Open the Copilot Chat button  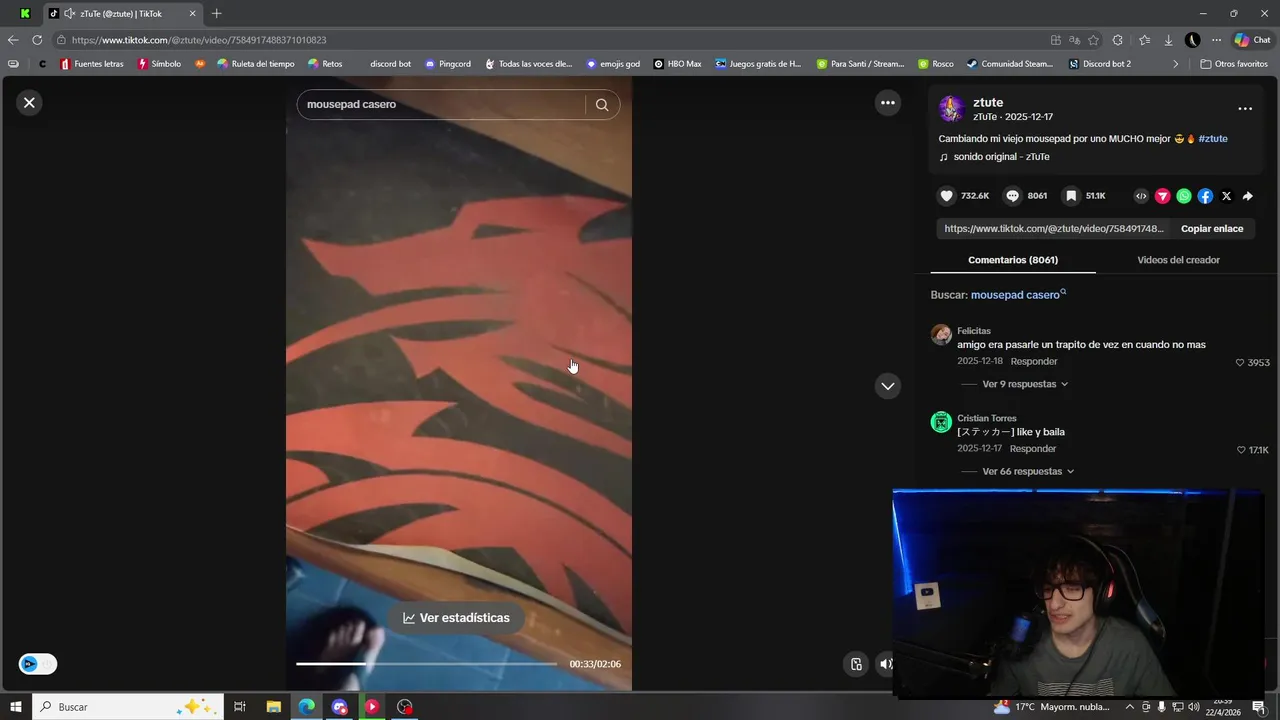point(1252,40)
